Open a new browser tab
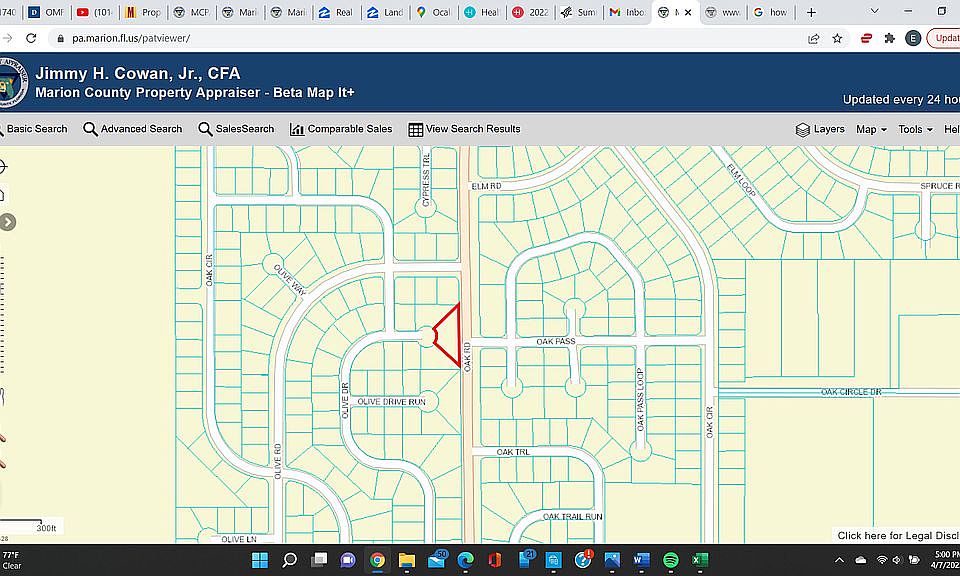This screenshot has width=960, height=576. tap(811, 12)
